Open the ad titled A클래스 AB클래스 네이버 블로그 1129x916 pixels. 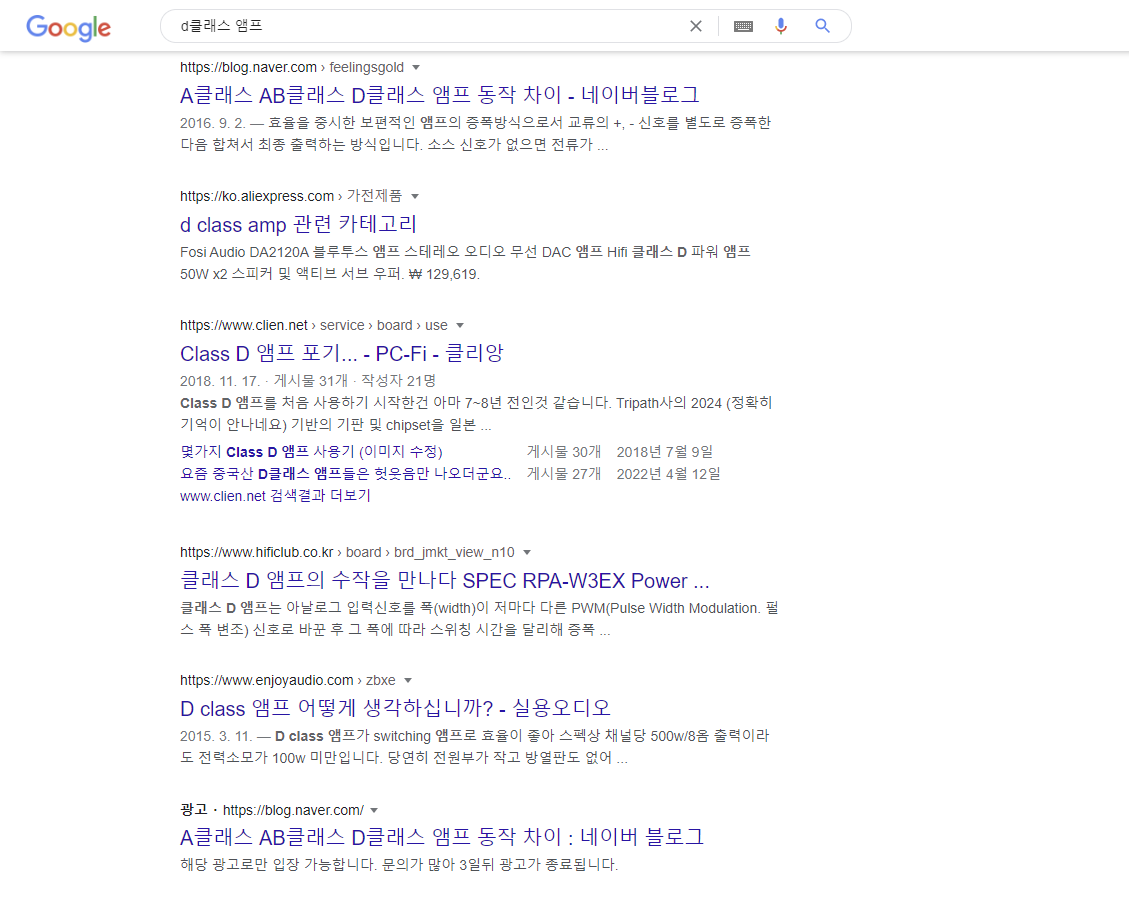[x=441, y=838]
